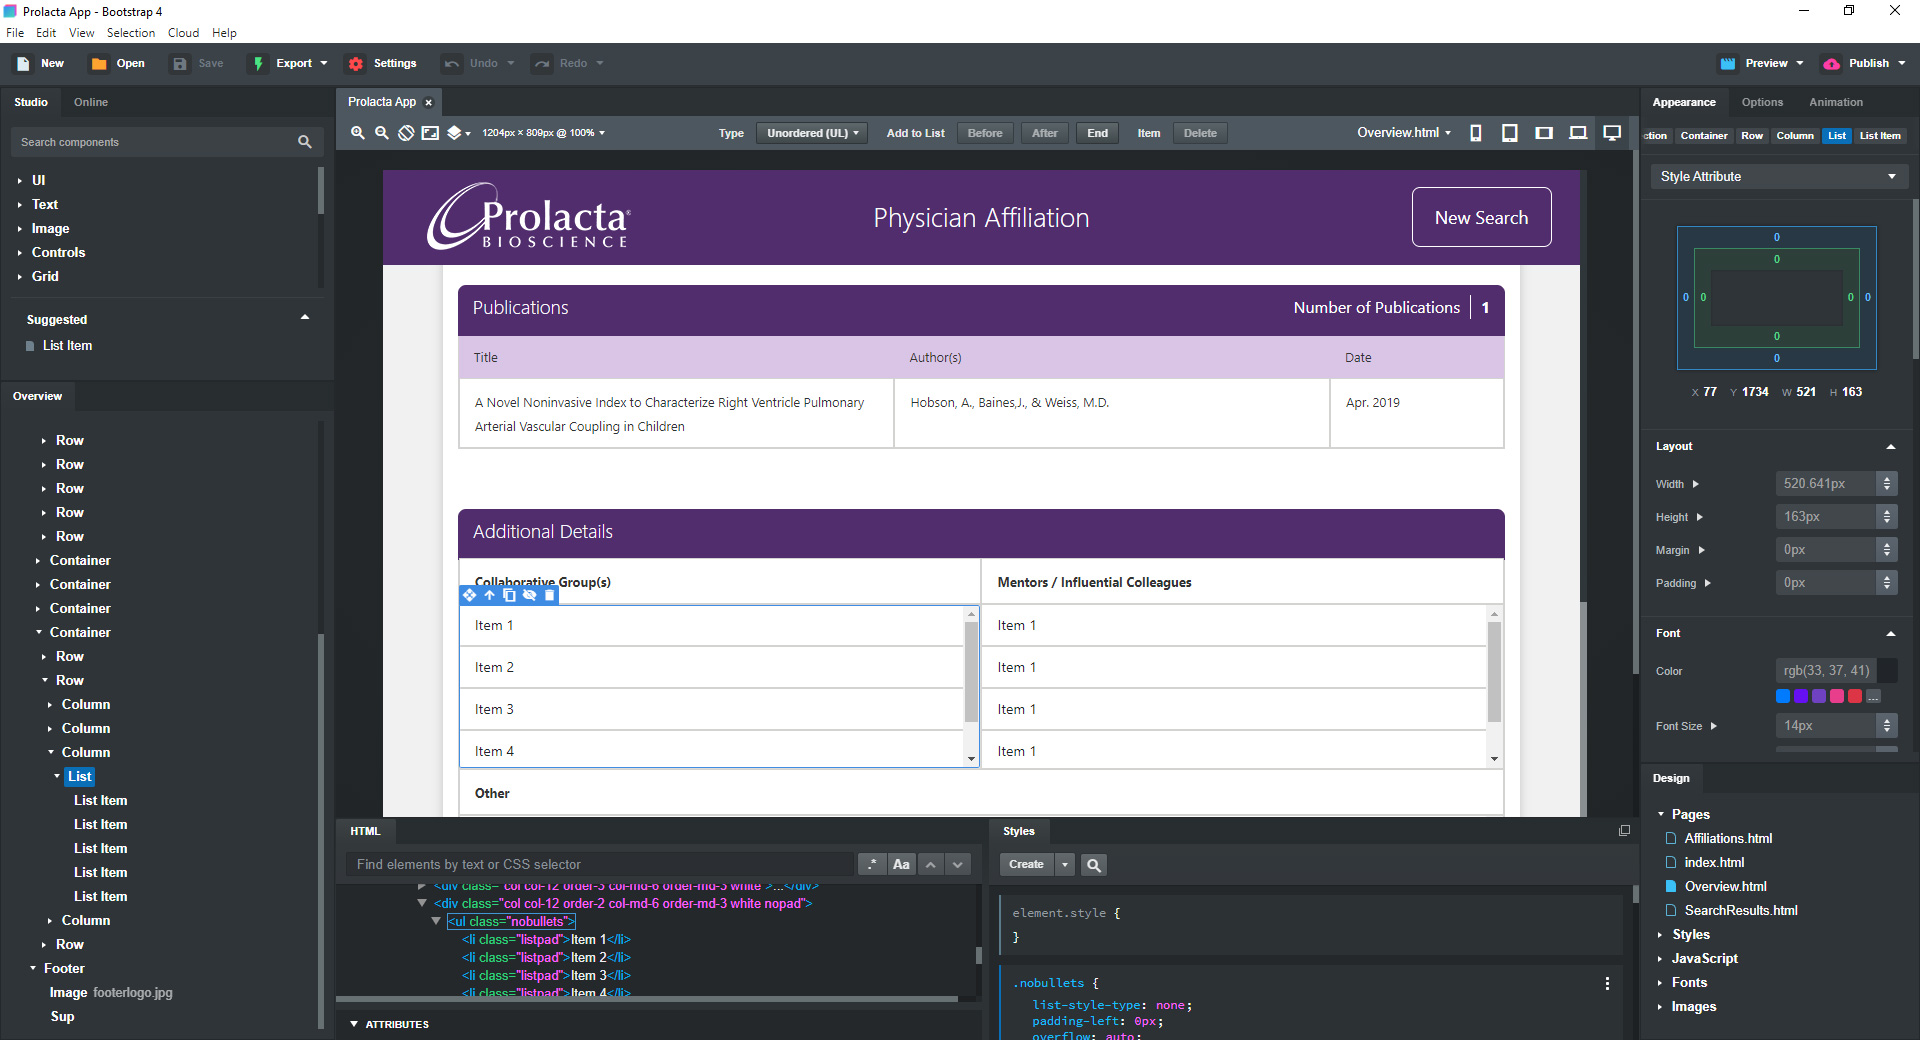Open the Options tab
1920x1040 pixels.
pyautogui.click(x=1762, y=102)
